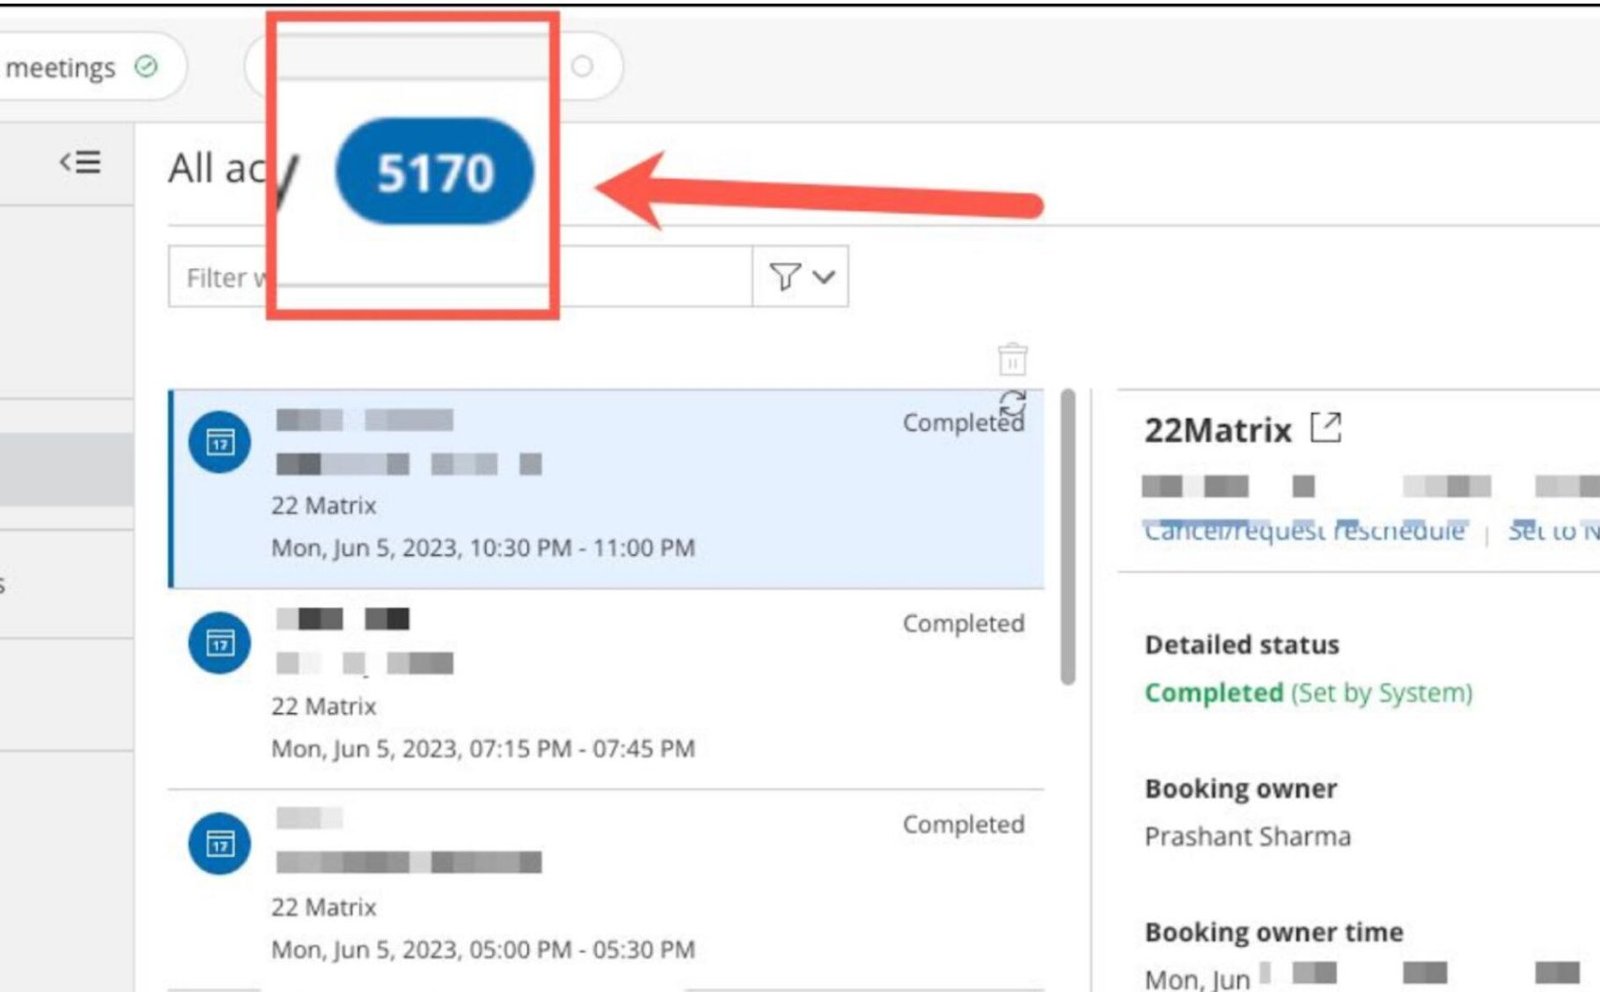This screenshot has height=992, width=1600.
Task: Click calendar icon of the 05:00 PM meeting
Action: pyautogui.click(x=220, y=844)
